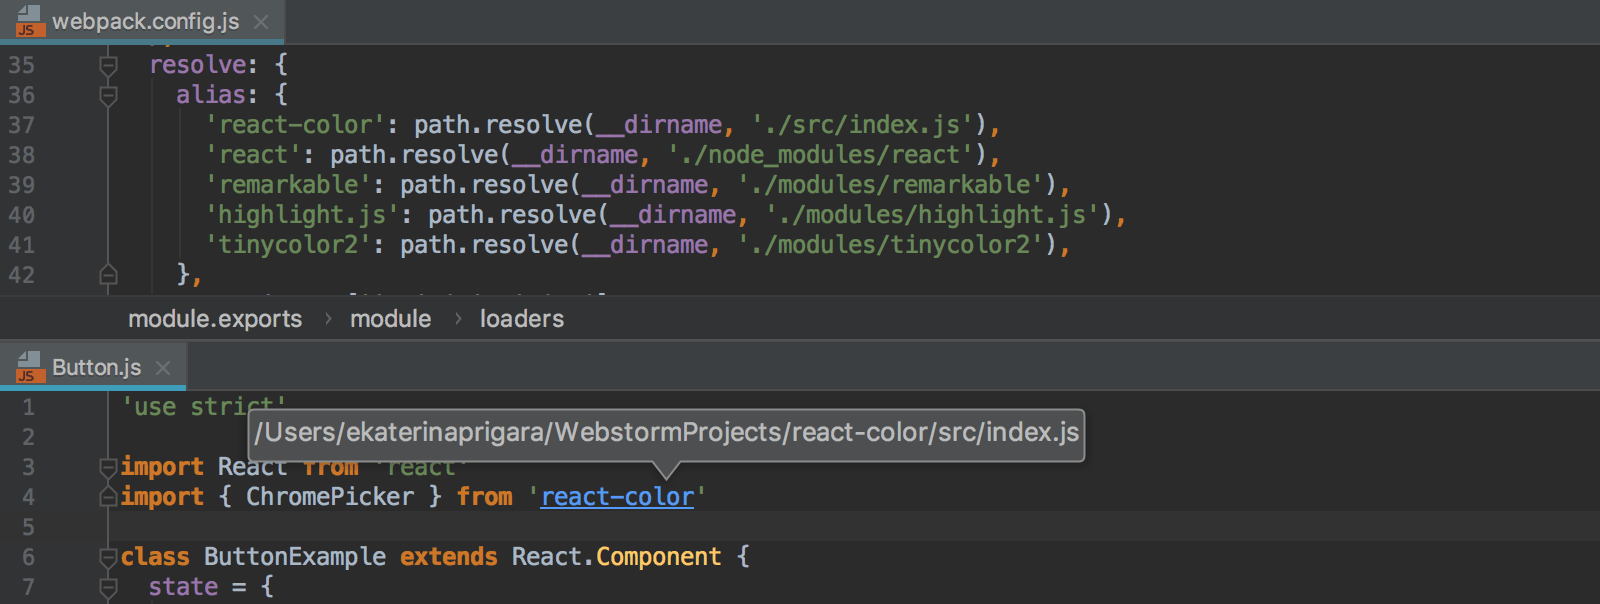This screenshot has height=604, width=1600.
Task: Fold the ButtonExample class on line 6
Action: tap(108, 557)
